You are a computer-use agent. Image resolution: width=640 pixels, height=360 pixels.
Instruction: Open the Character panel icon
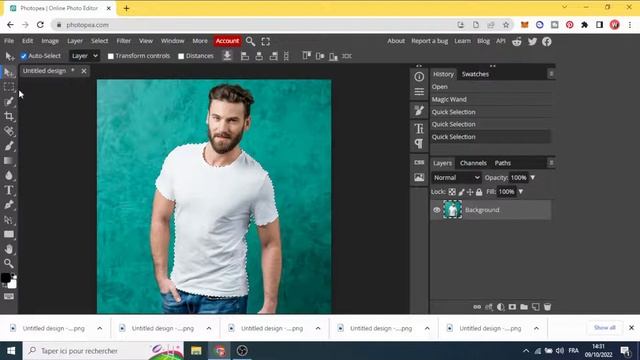(x=419, y=129)
